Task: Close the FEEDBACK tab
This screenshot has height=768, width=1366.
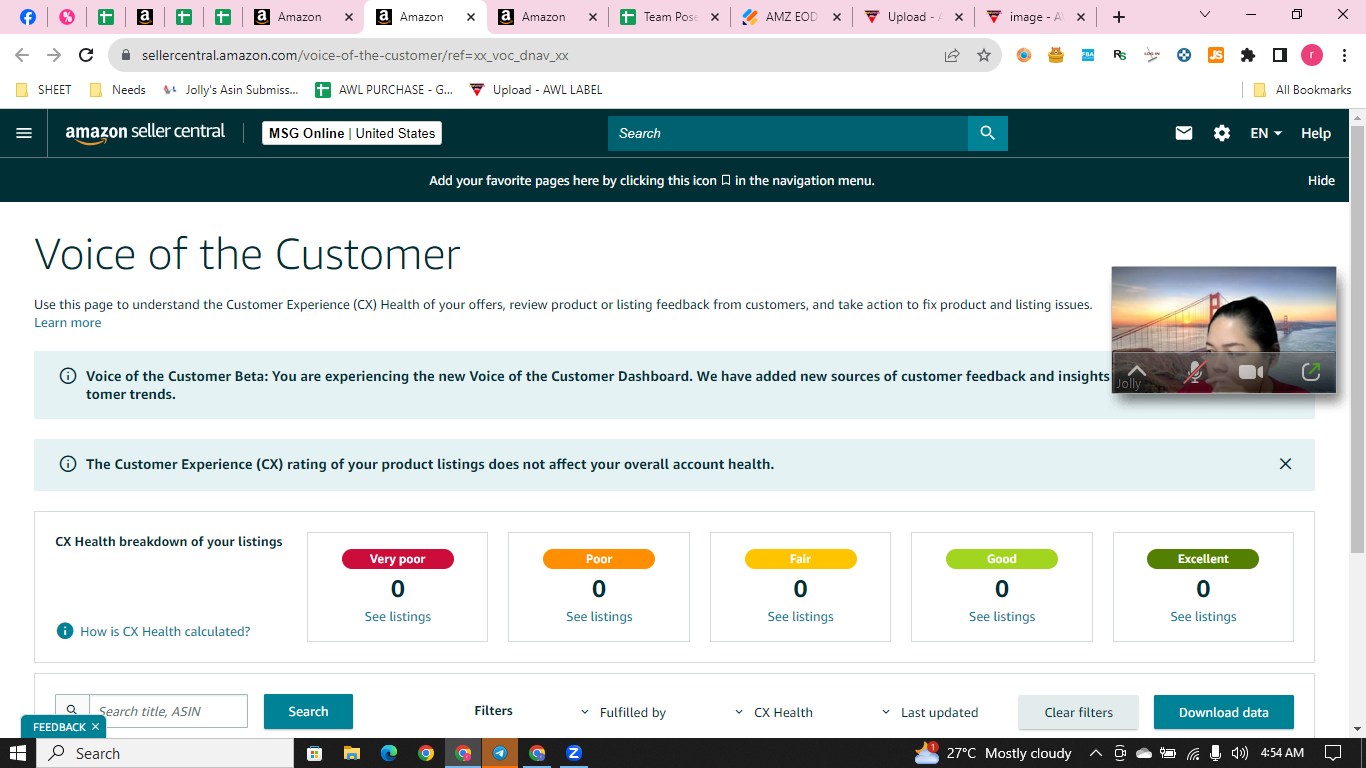Action: [x=95, y=727]
